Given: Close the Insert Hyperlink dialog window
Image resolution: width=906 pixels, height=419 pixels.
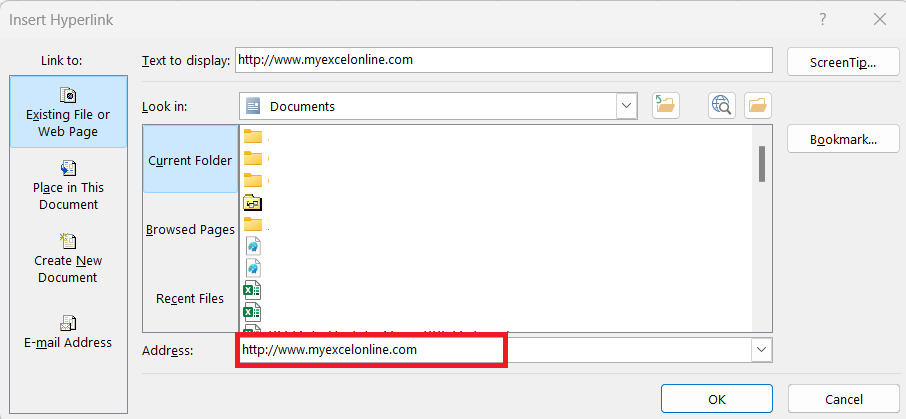Looking at the screenshot, I should coord(880,20).
